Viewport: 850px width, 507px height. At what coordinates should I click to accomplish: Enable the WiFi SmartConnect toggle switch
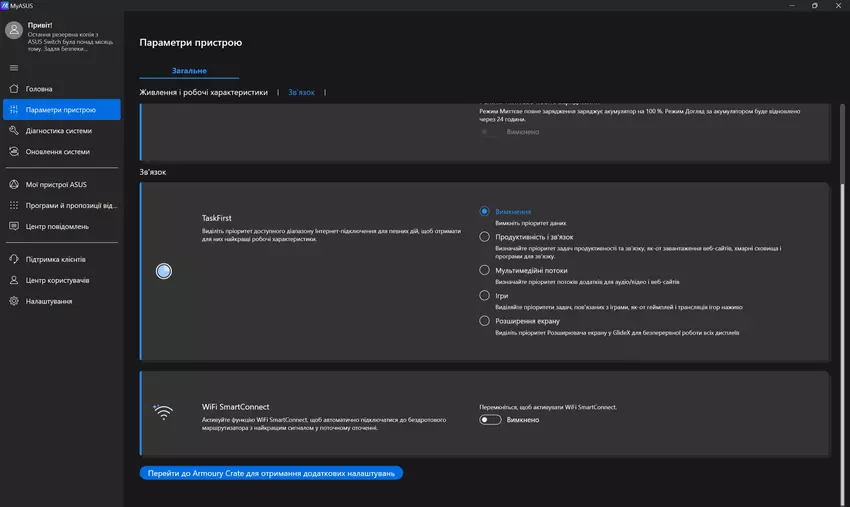click(x=490, y=420)
